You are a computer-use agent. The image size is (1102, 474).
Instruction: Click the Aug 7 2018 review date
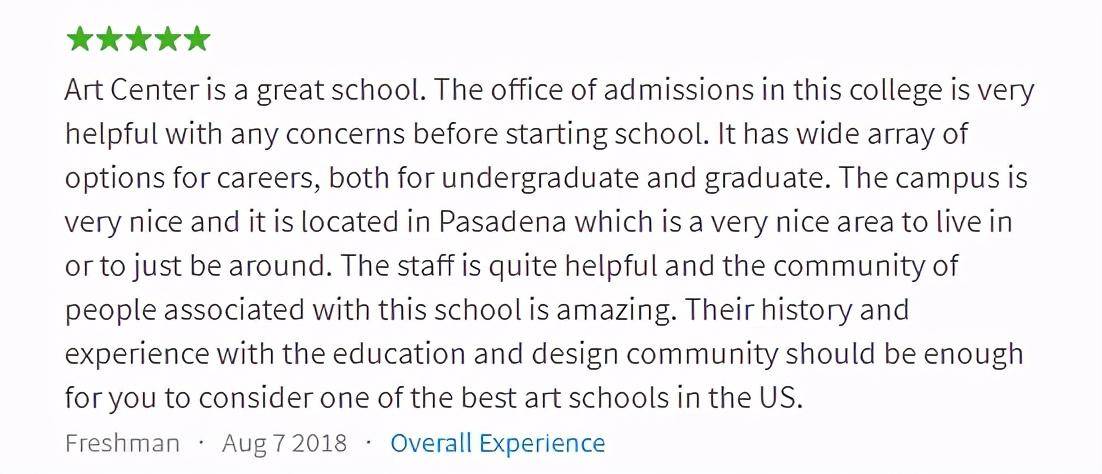(284, 443)
